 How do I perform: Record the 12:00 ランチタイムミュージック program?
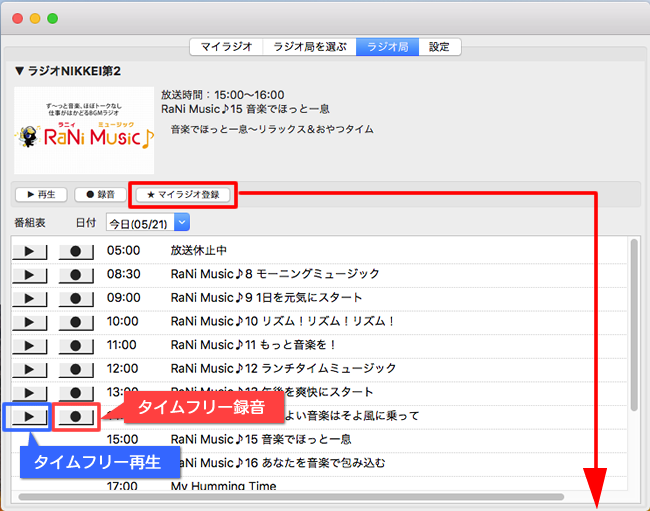pyautogui.click(x=76, y=369)
